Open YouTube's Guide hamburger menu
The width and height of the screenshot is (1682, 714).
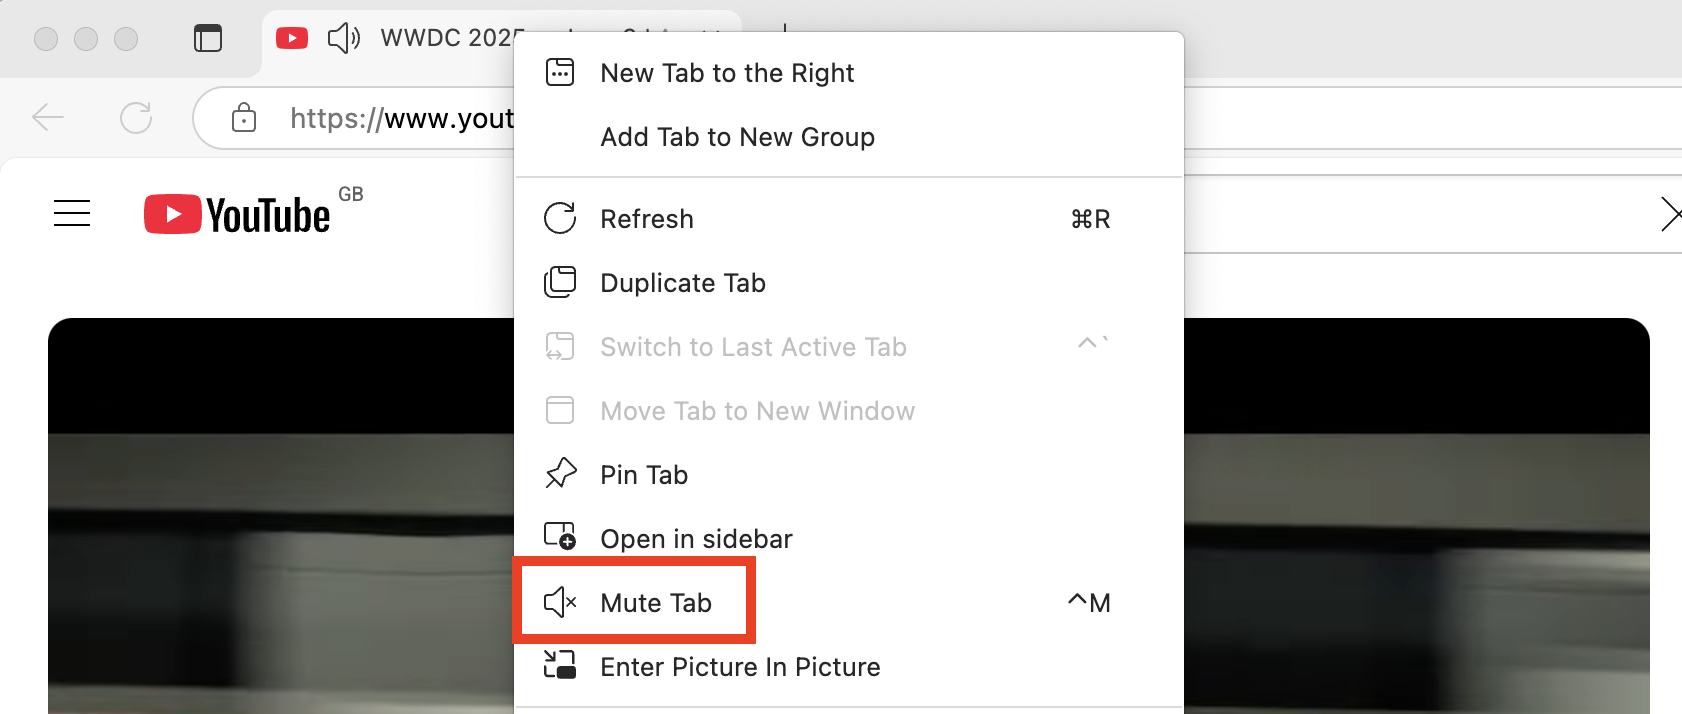[71, 213]
